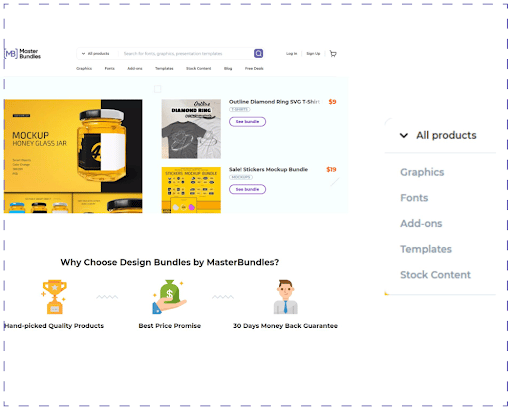Screen dimensions: 512x410
Task: Click the purple search icon button
Action: pyautogui.click(x=258, y=53)
